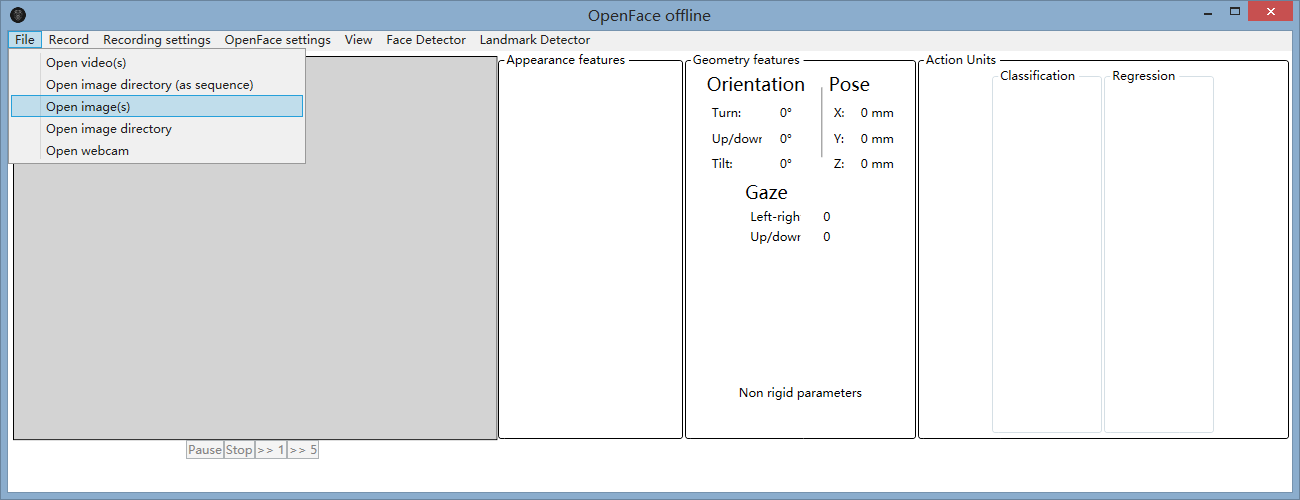The height and width of the screenshot is (500, 1300).
Task: Click the Geometry features panel label
Action: [x=746, y=60]
